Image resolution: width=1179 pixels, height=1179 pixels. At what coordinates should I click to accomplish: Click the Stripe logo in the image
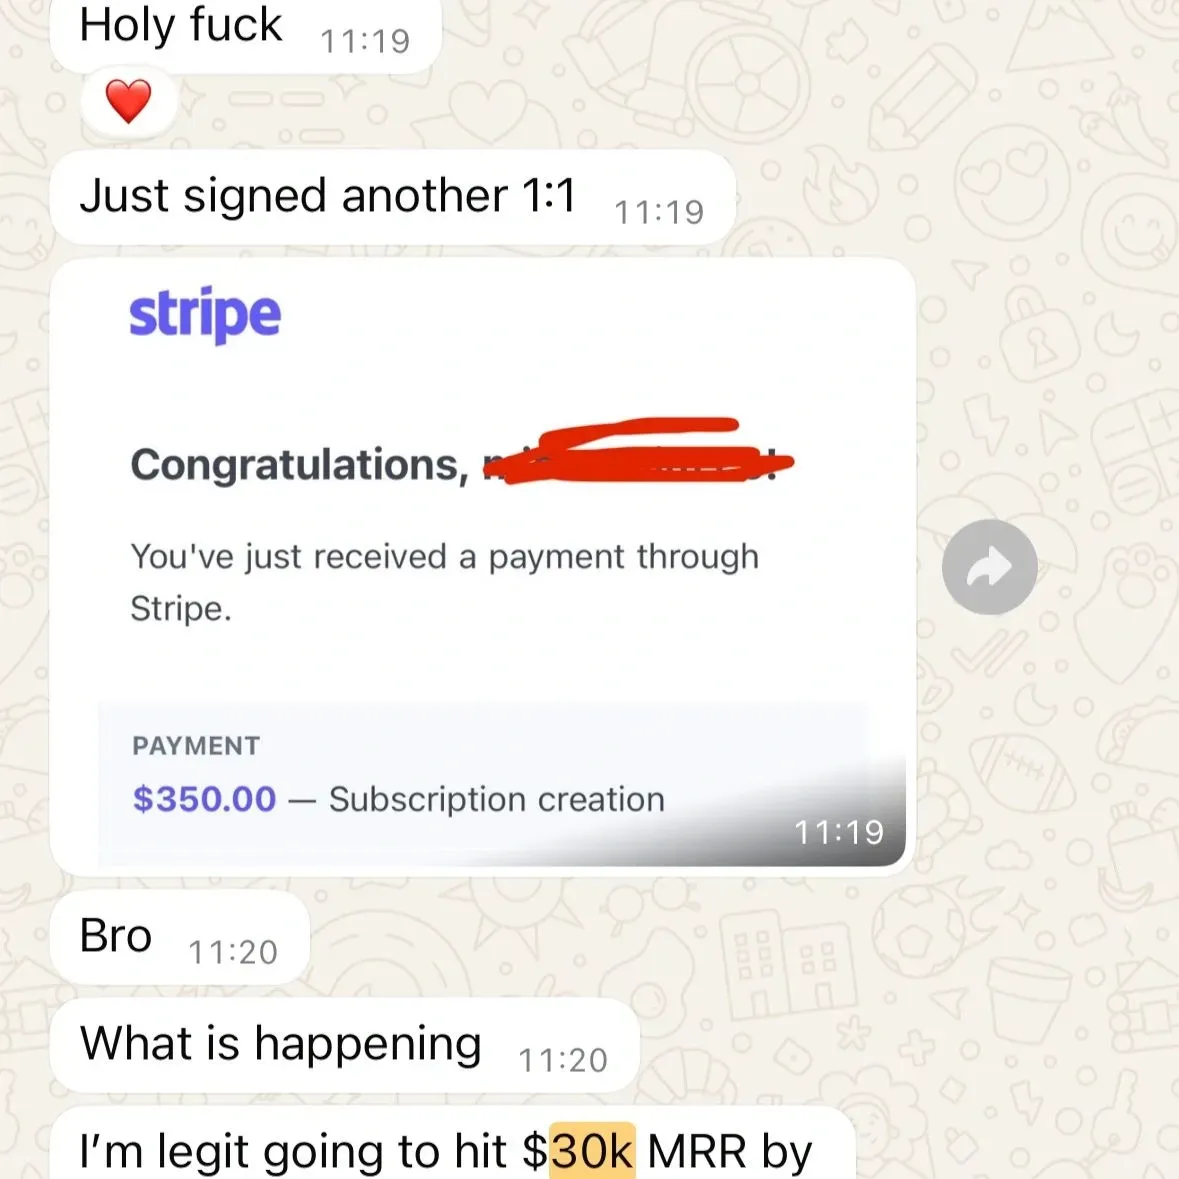click(205, 315)
